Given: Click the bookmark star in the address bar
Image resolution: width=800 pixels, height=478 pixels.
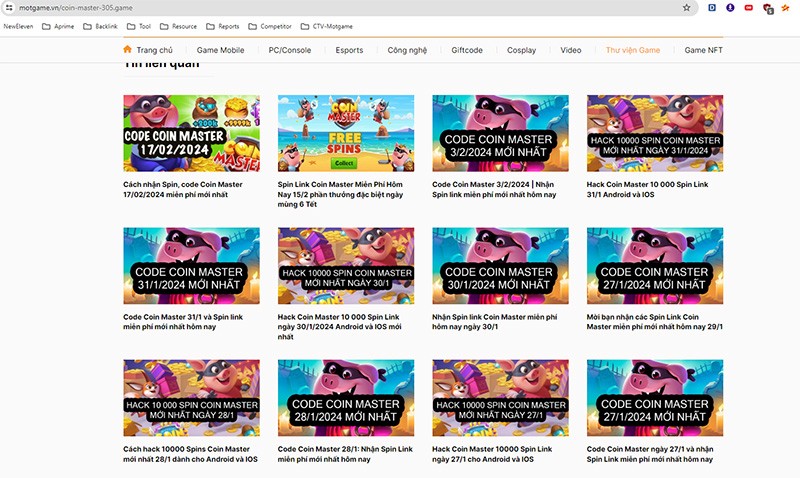Looking at the screenshot, I should 686,7.
